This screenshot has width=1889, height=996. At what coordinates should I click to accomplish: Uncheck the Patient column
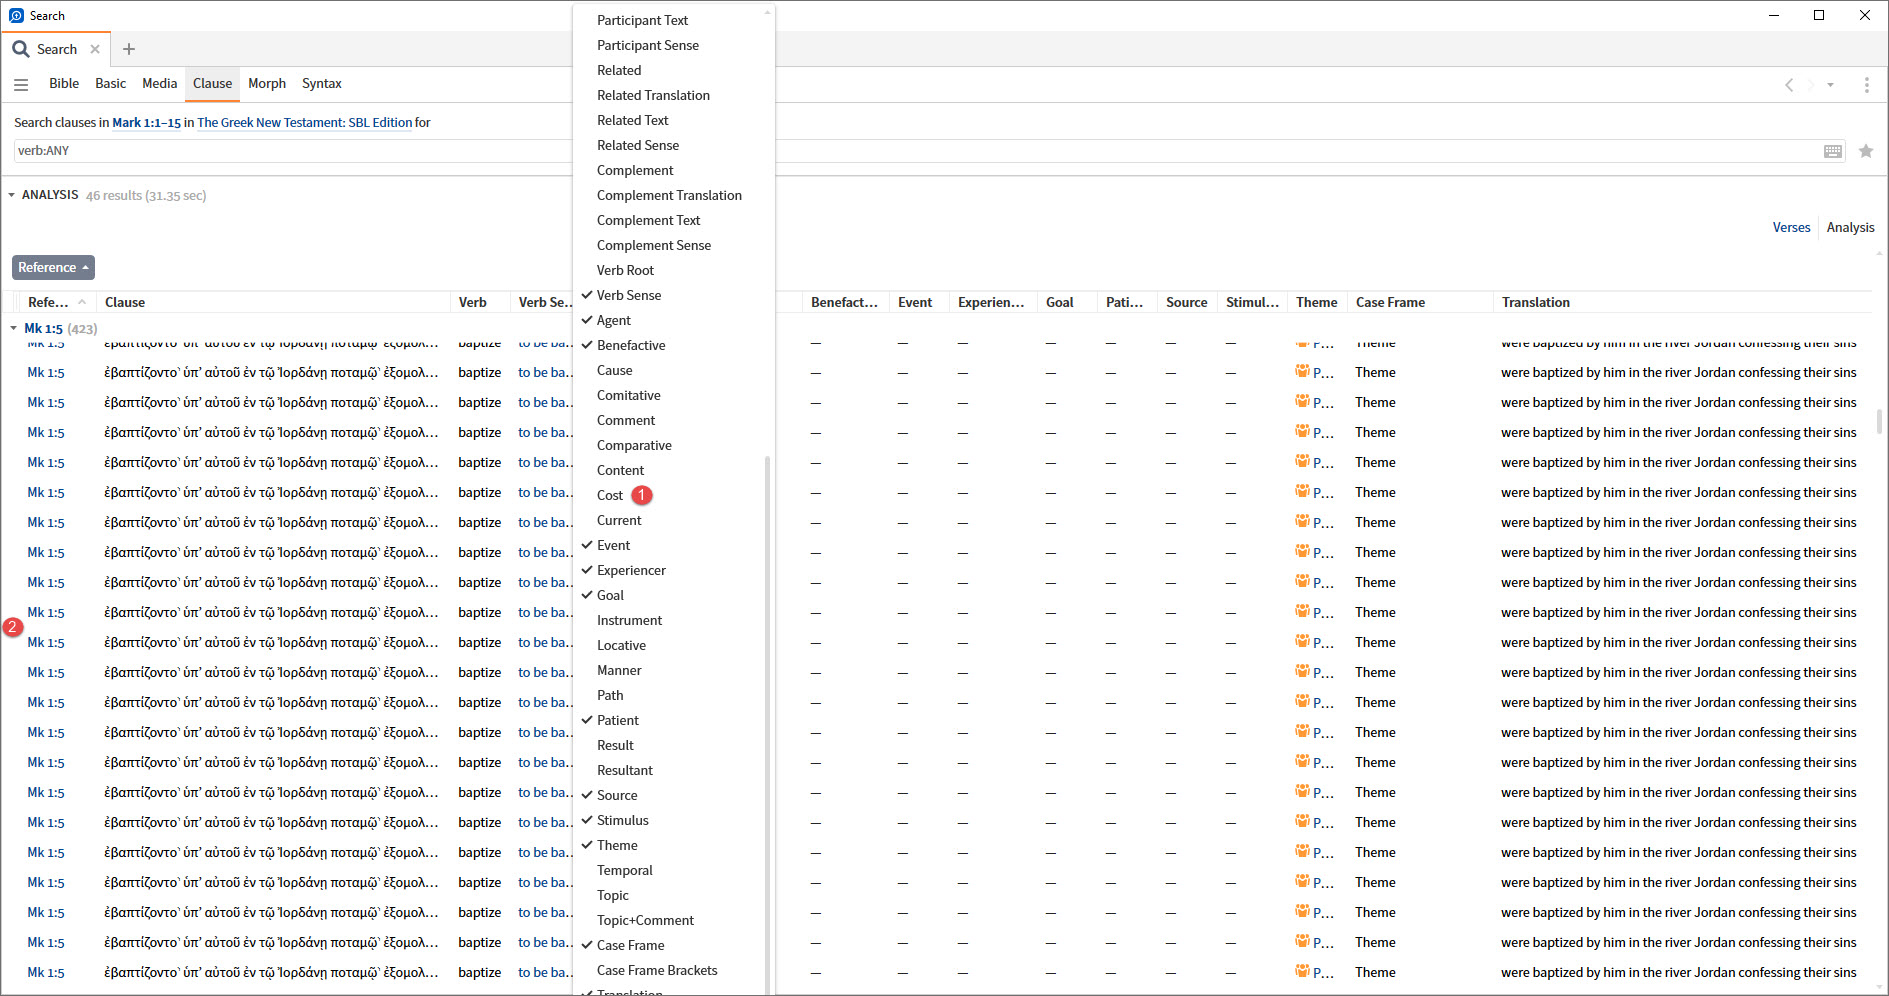coord(618,720)
